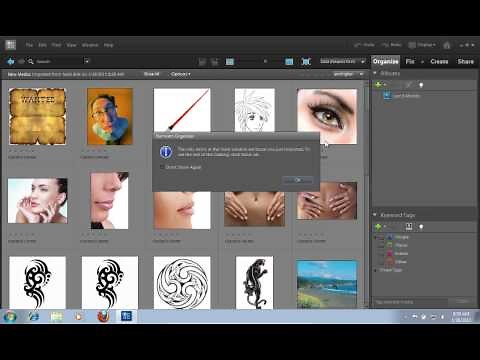This screenshot has height=360, width=480.
Task: Rotate selected photo right
Action: click(215, 62)
